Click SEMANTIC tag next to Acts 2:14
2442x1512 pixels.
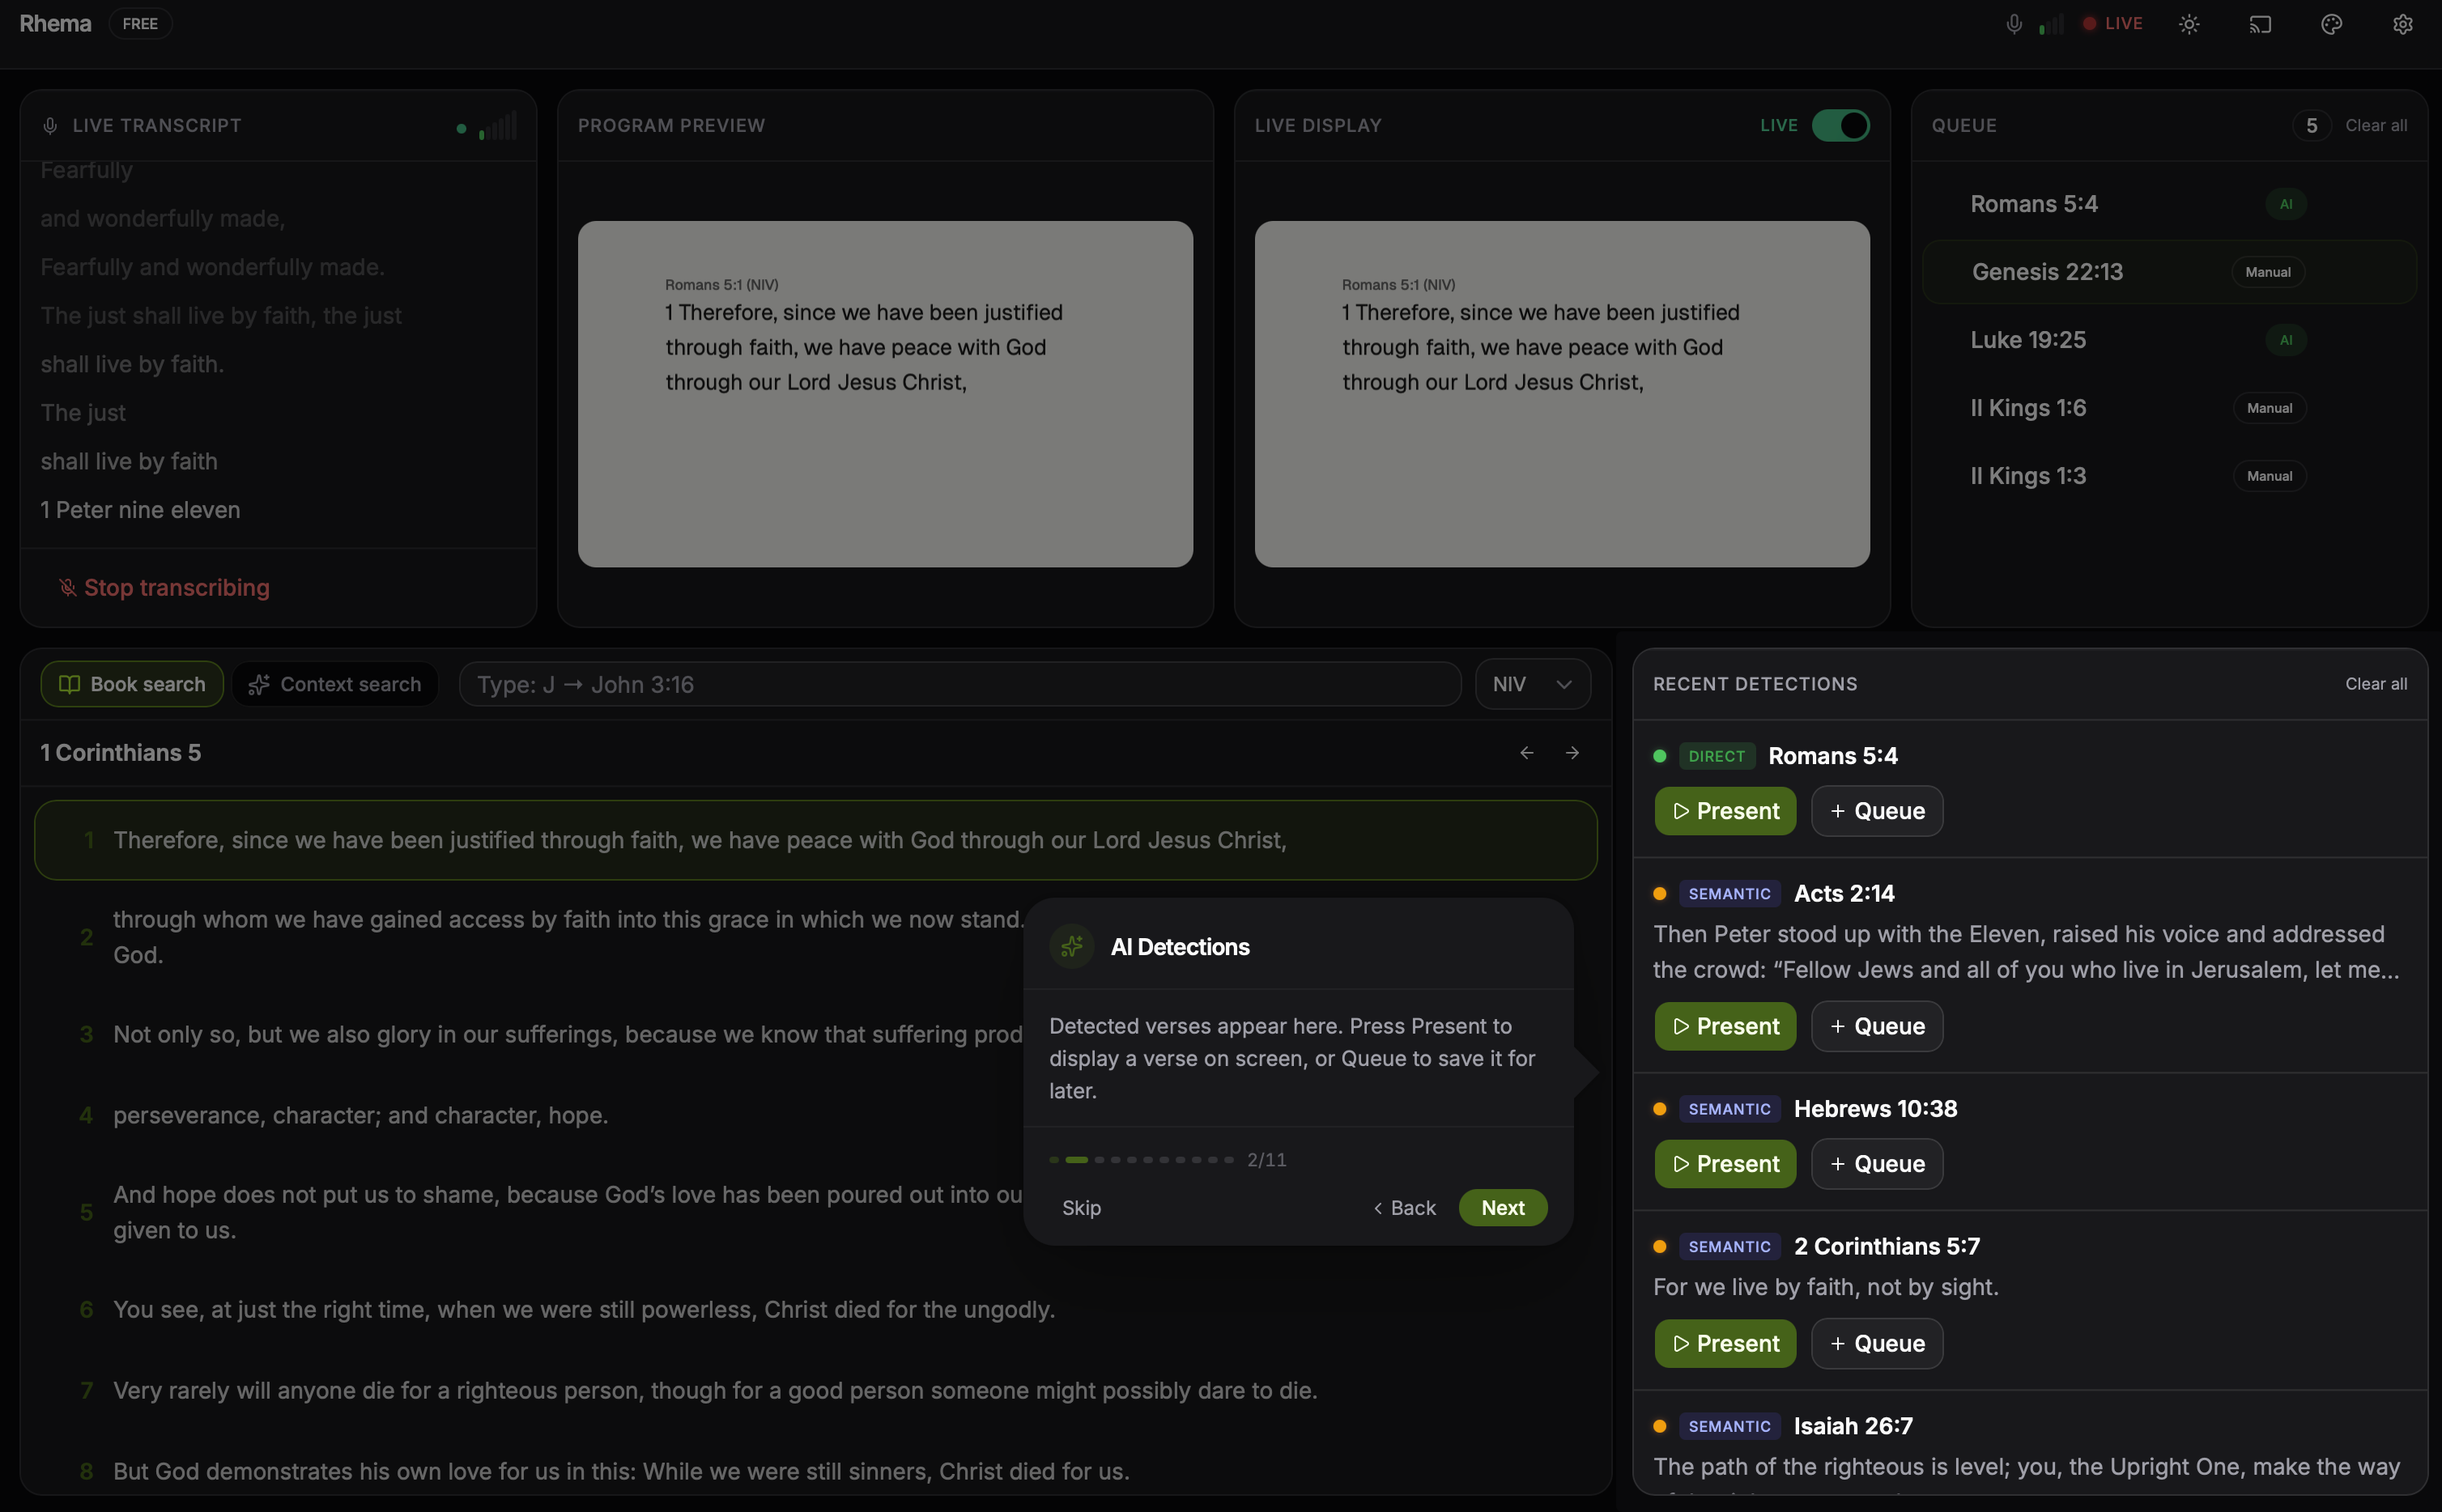(1729, 894)
